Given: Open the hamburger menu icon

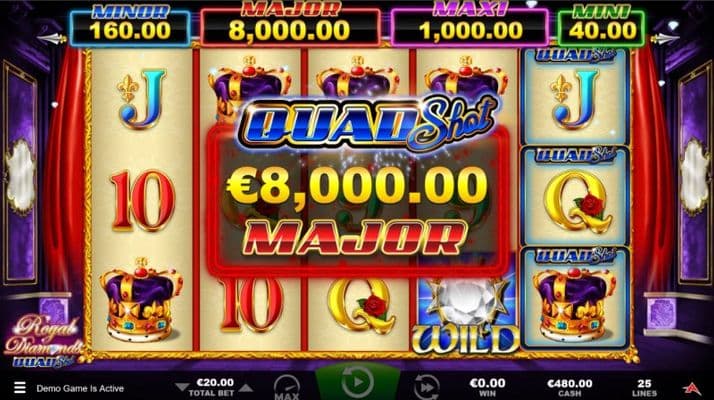Looking at the screenshot, I should tap(20, 388).
